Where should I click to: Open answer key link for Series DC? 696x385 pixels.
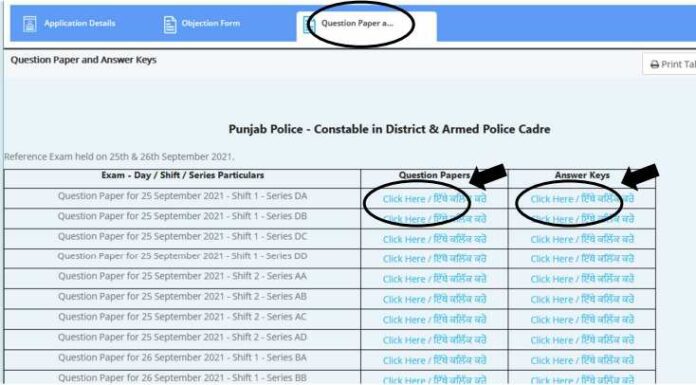582,239
